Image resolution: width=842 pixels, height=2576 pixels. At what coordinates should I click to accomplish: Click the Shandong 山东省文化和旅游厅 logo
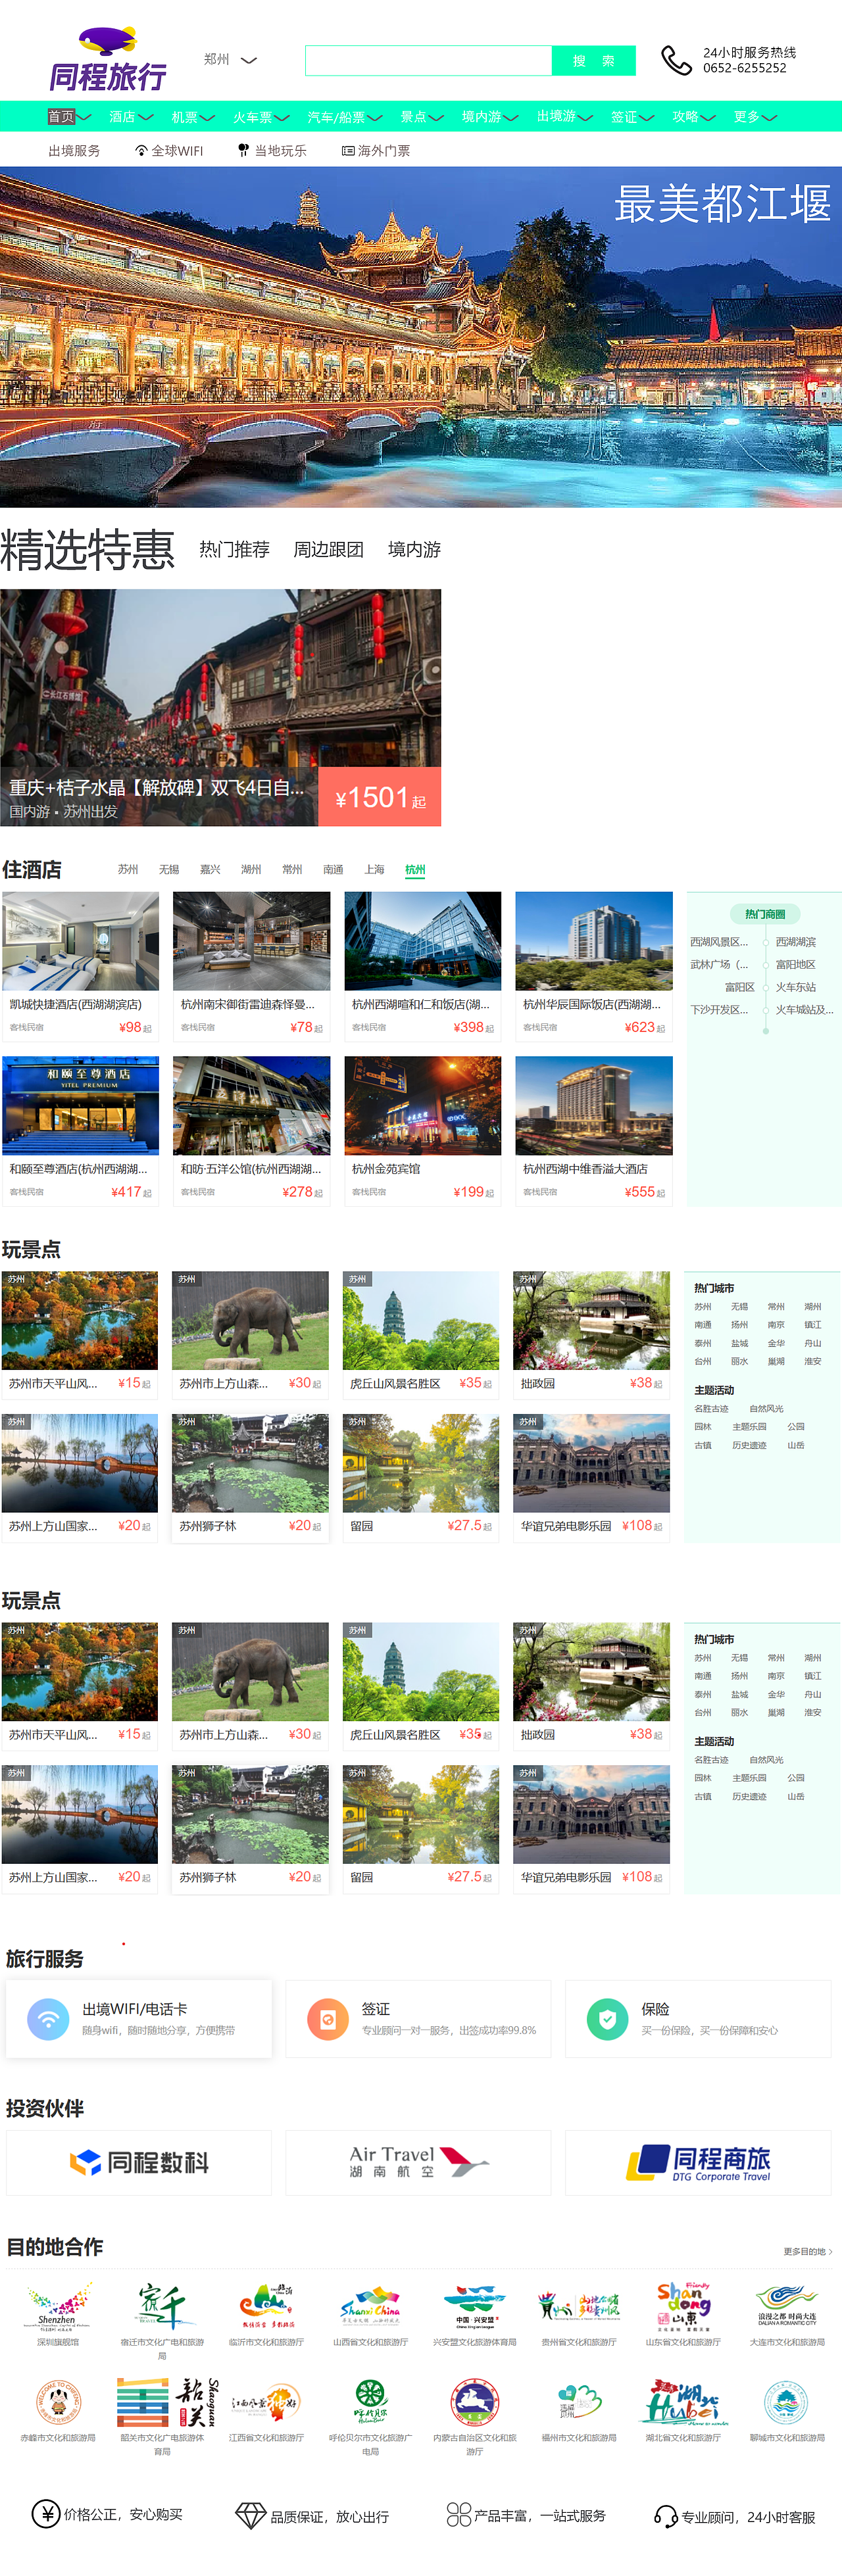pyautogui.click(x=683, y=2306)
